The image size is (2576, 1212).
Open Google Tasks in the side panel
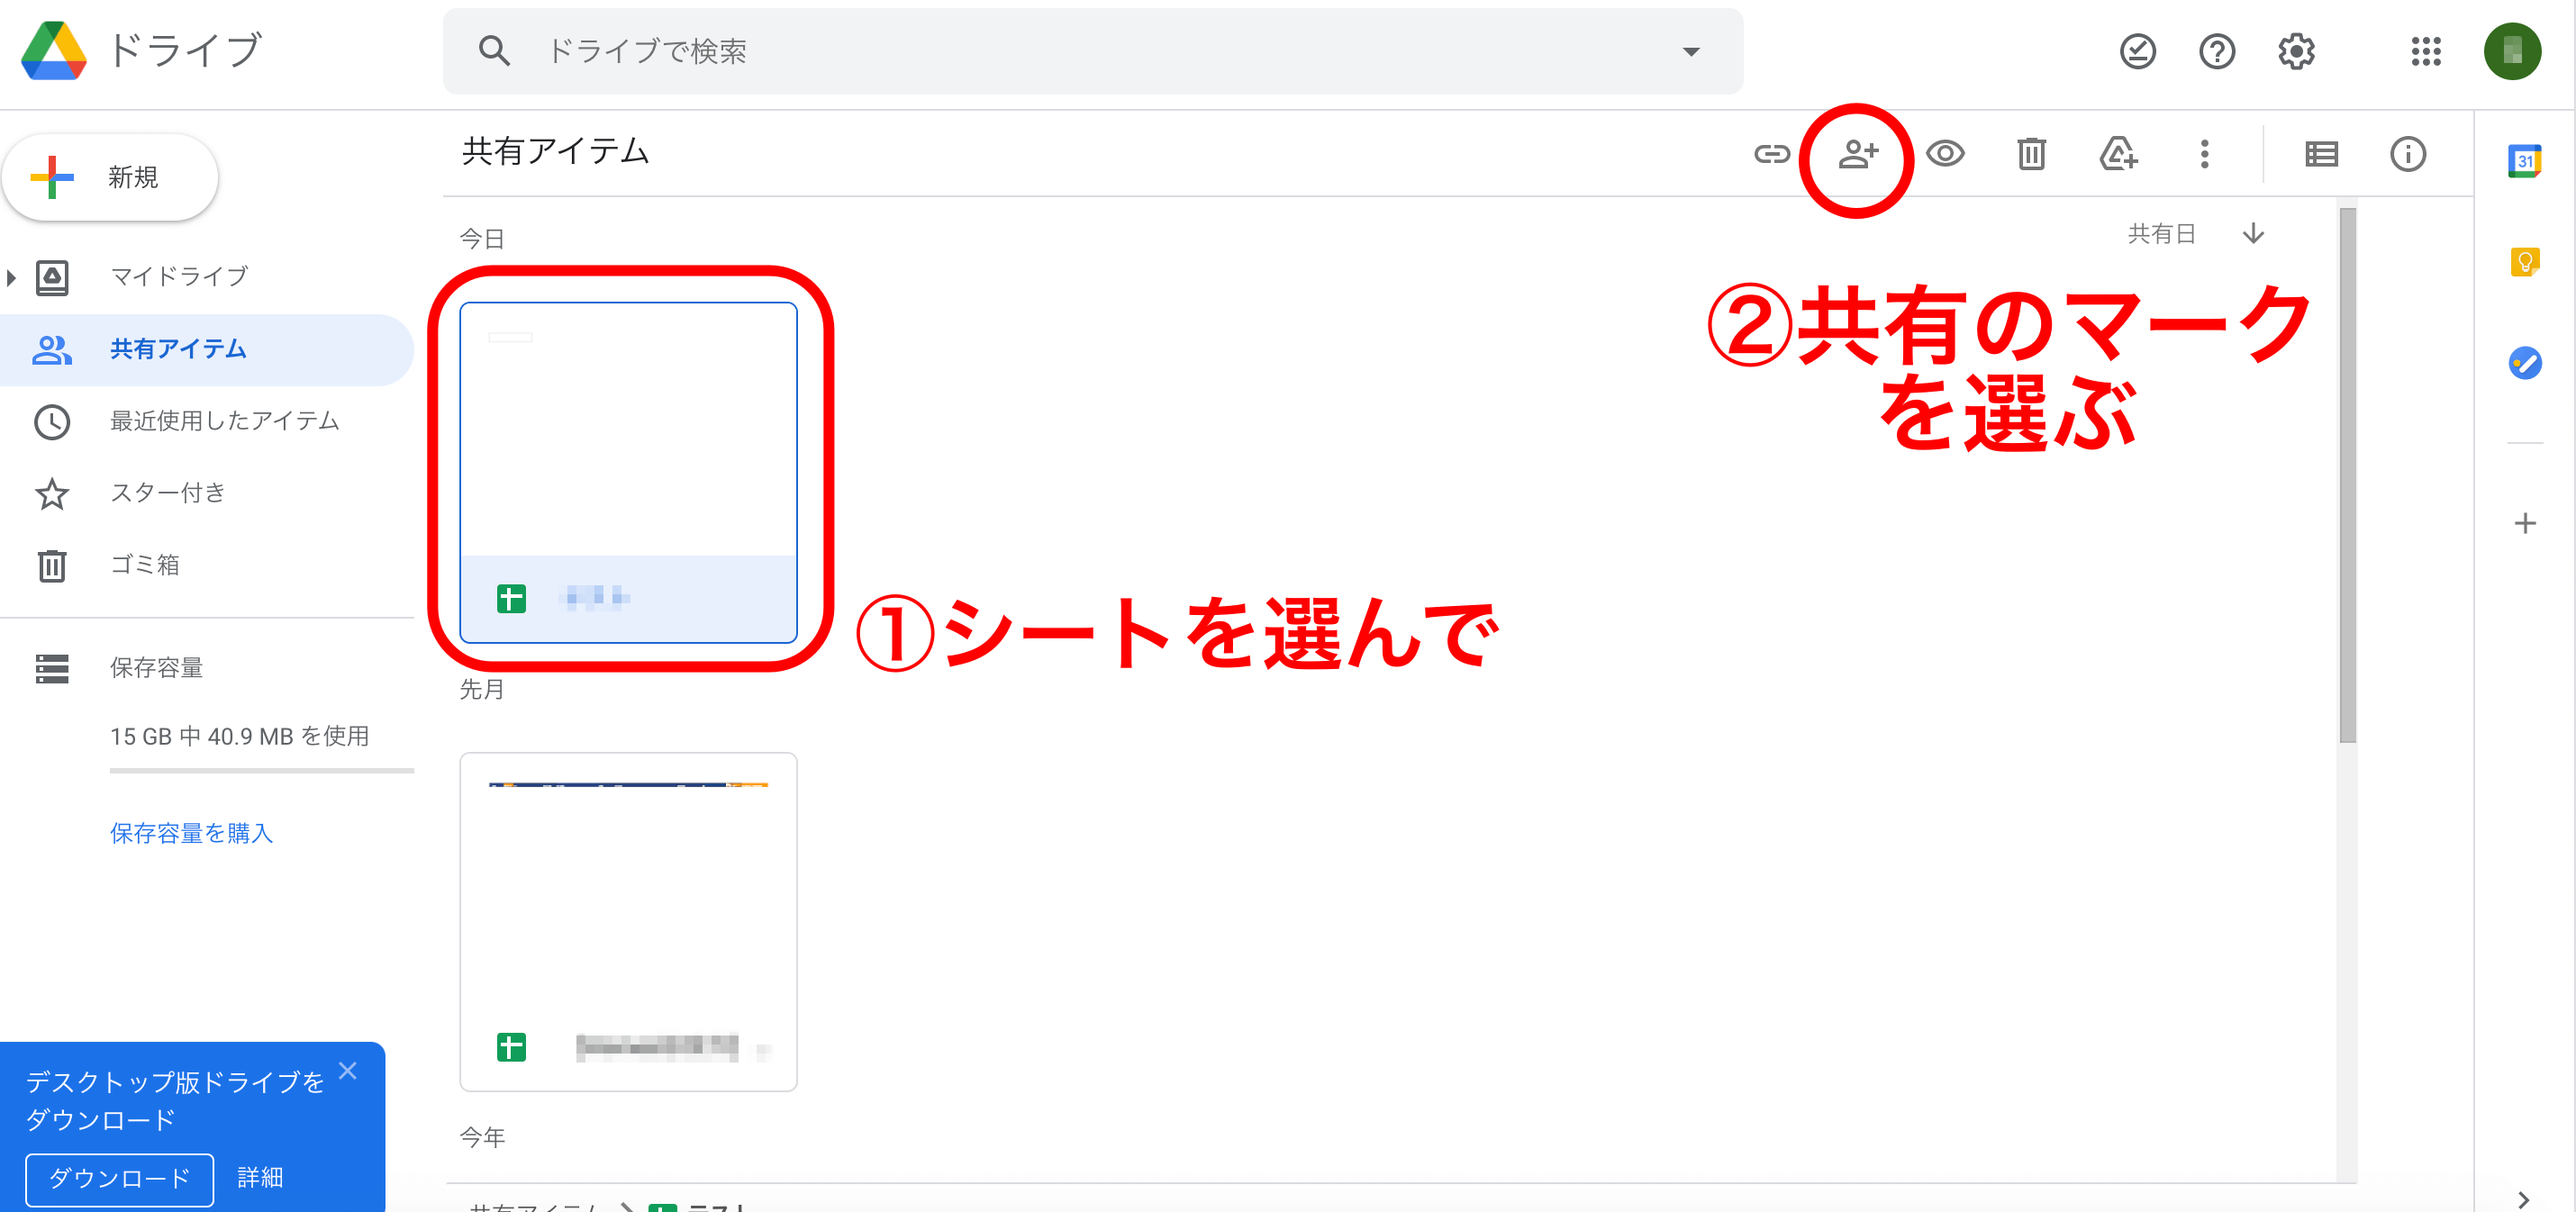pyautogui.click(x=2527, y=364)
